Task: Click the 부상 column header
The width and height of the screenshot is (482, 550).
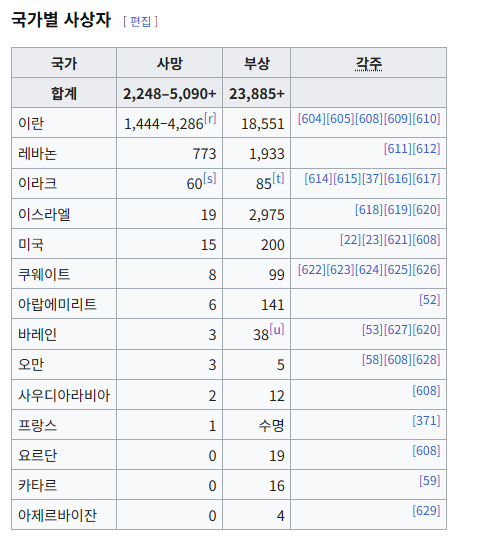Action: [257, 63]
